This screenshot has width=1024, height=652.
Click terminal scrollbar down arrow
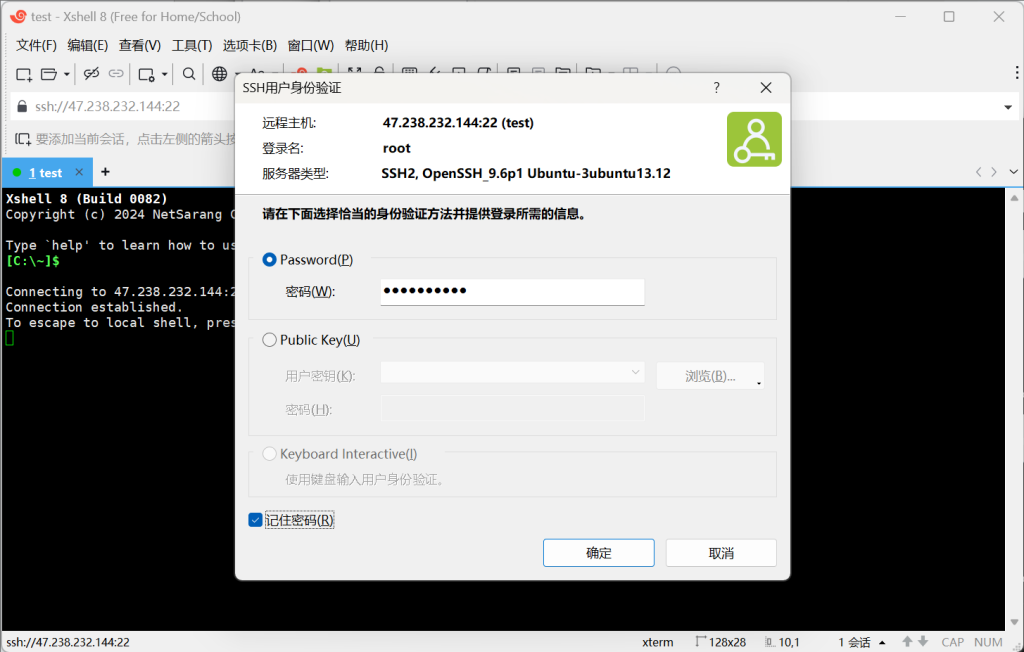click(1014, 622)
